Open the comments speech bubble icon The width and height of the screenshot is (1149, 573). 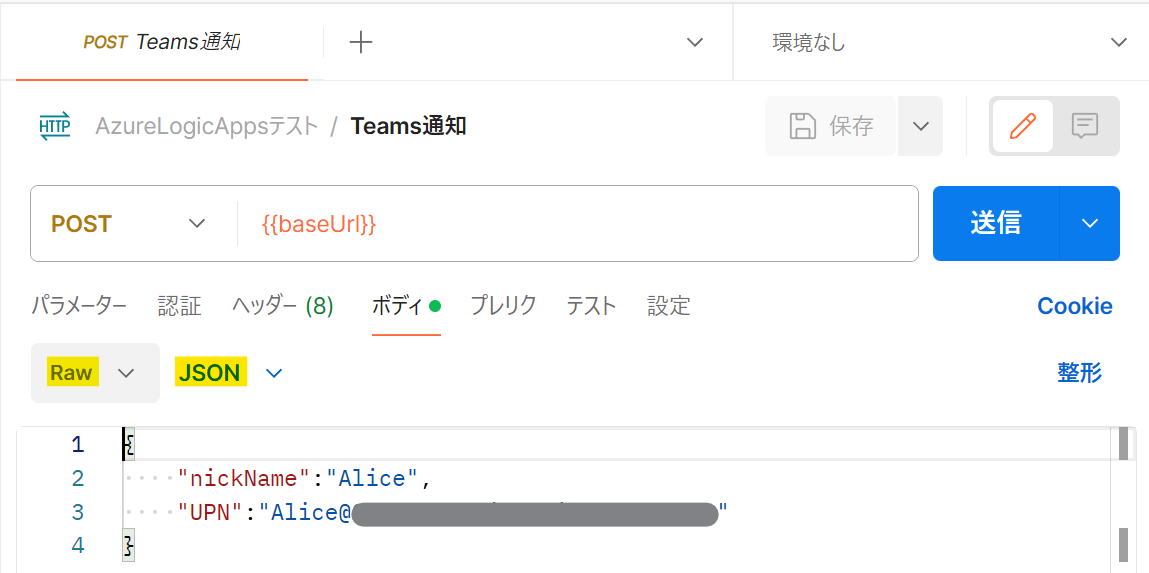(x=1085, y=126)
